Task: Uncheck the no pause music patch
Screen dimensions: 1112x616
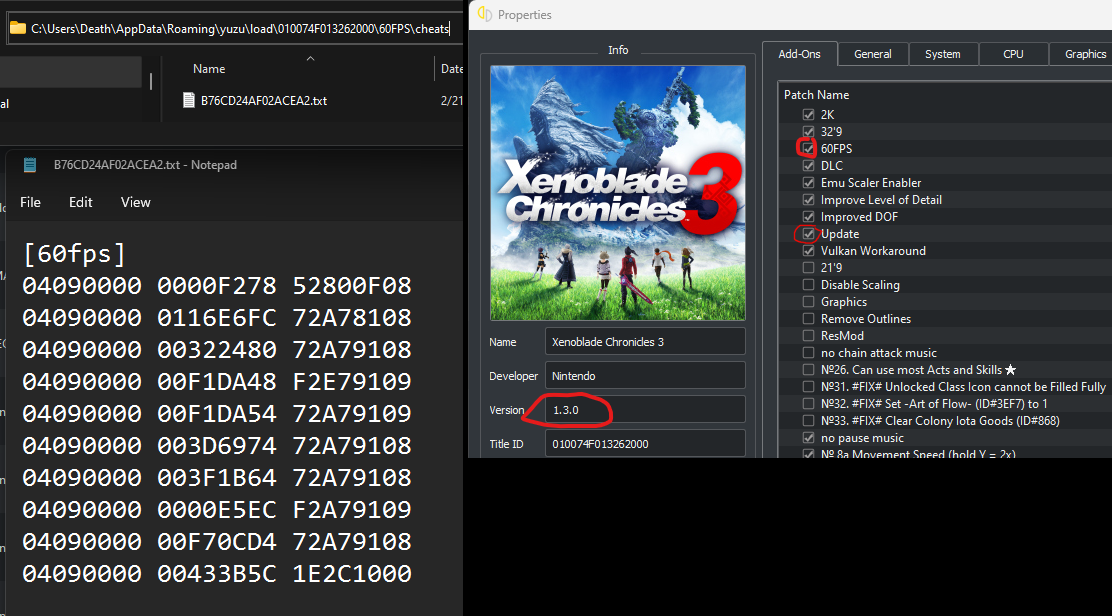Action: point(808,437)
